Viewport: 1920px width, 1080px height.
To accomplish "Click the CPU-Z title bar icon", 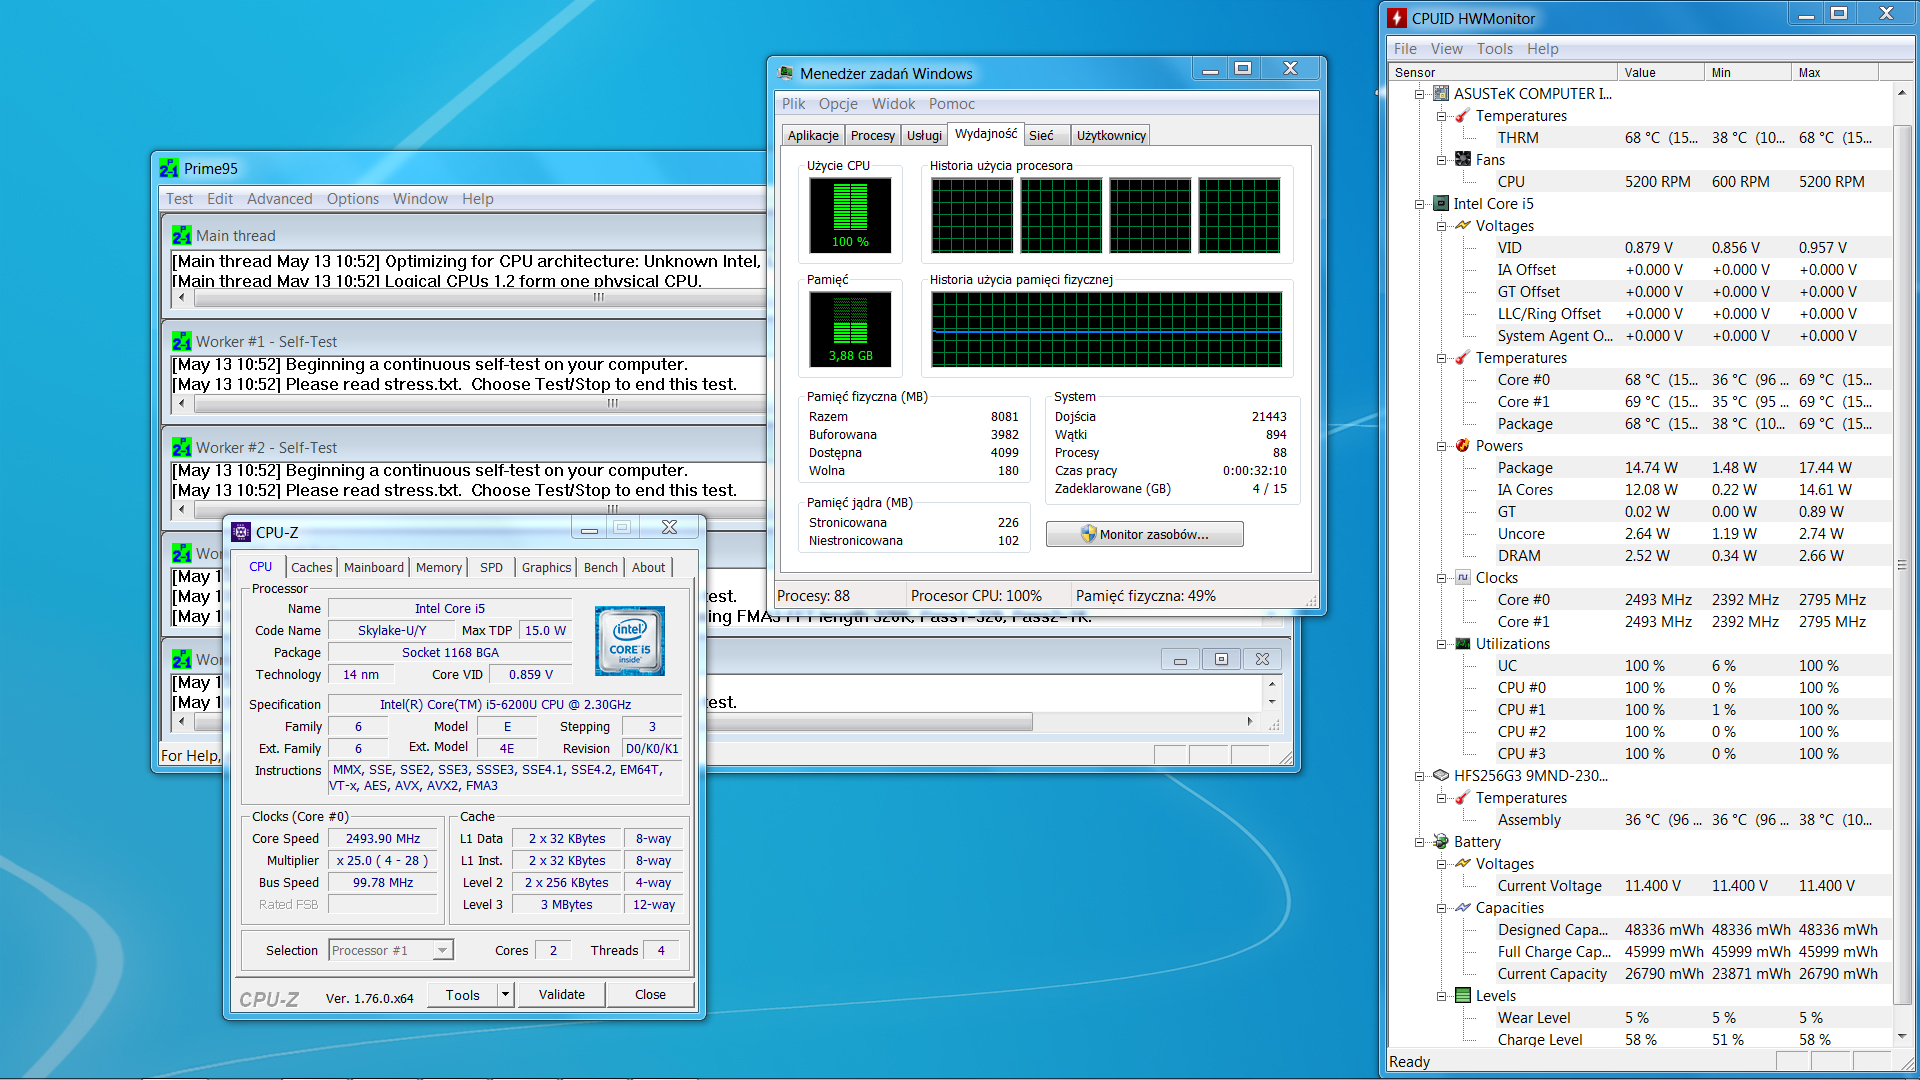I will click(x=241, y=533).
